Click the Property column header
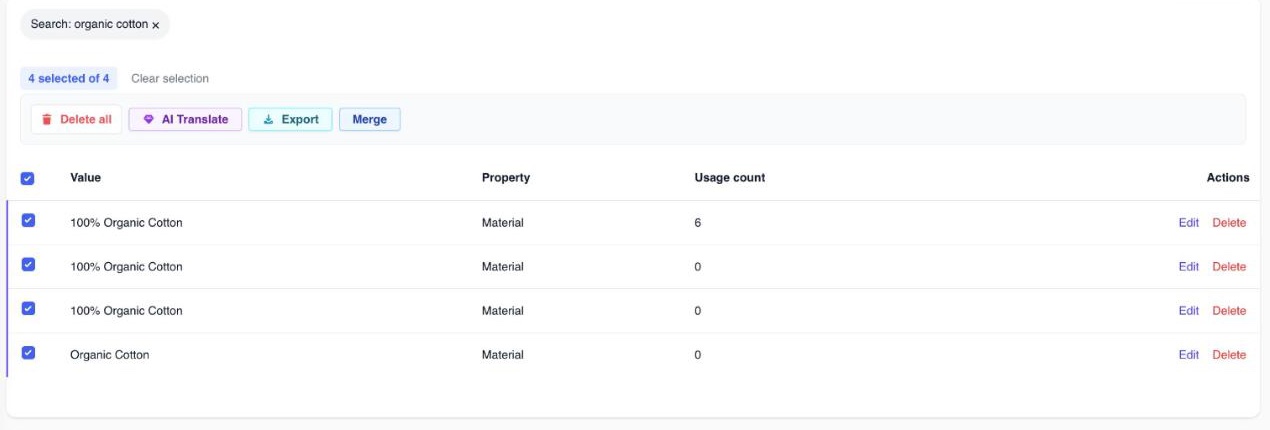The image size is (1270, 430). 506,178
